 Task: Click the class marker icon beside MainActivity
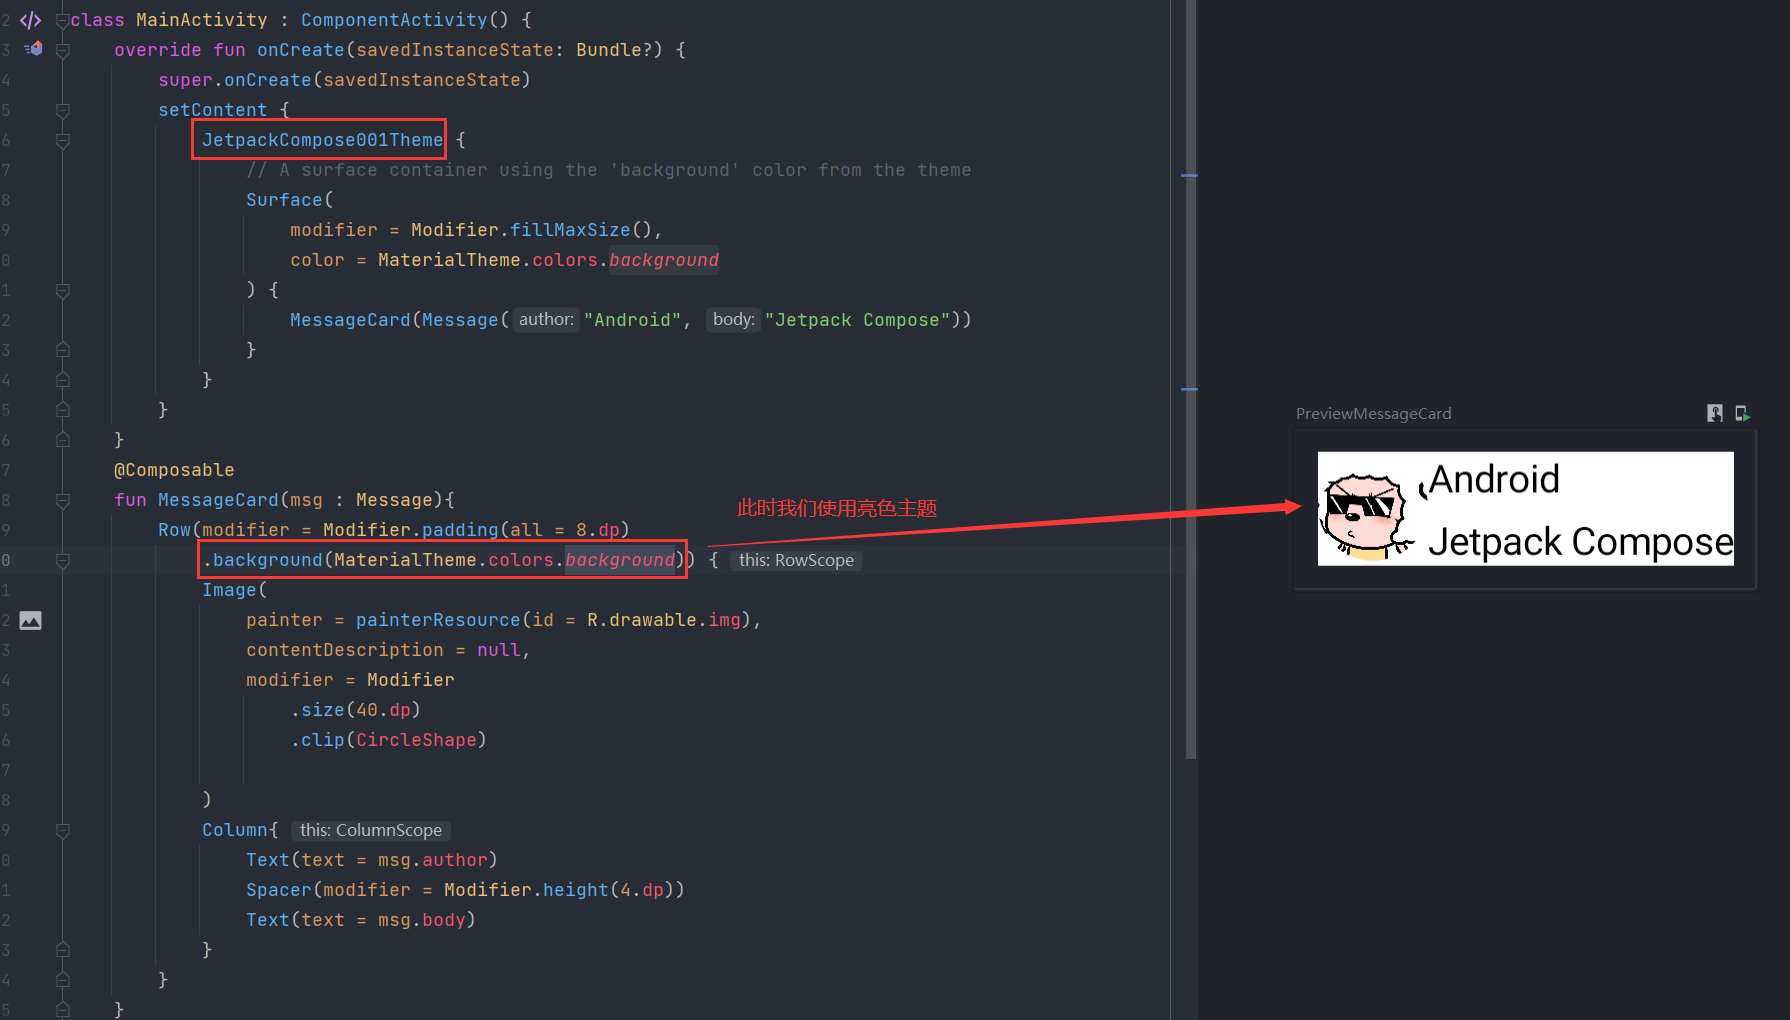pyautogui.click(x=29, y=20)
